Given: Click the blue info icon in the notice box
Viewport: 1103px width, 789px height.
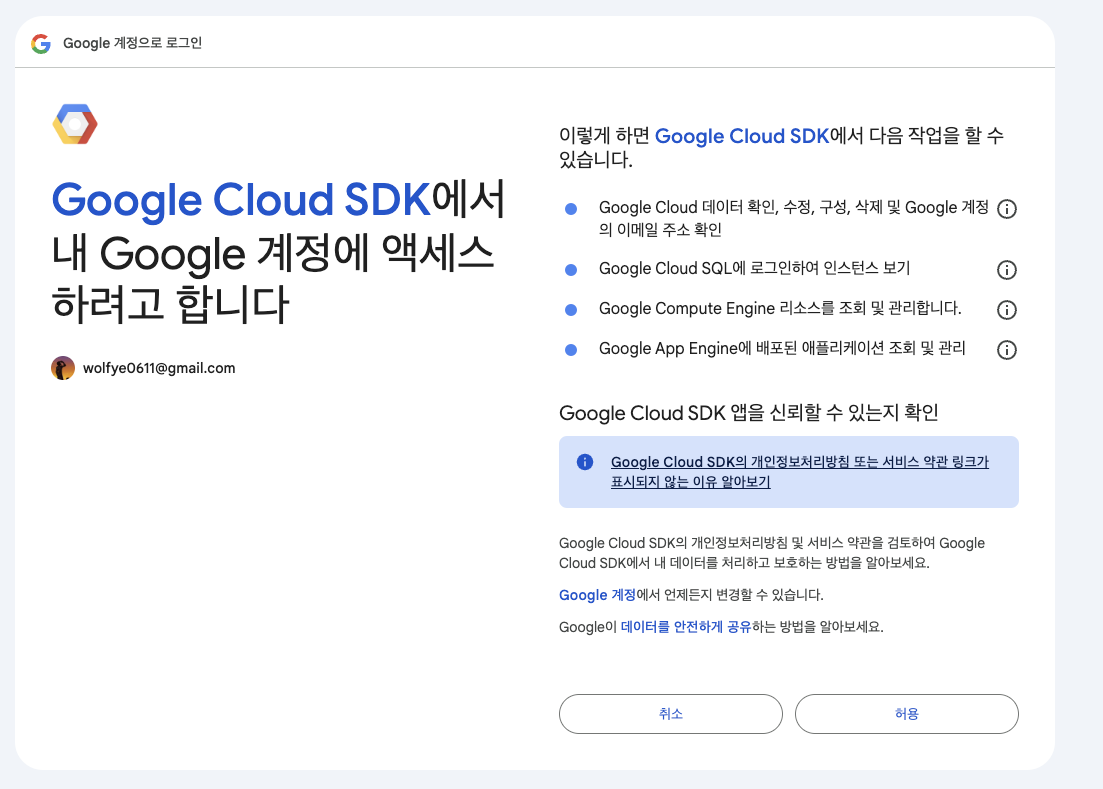Looking at the screenshot, I should (x=585, y=461).
